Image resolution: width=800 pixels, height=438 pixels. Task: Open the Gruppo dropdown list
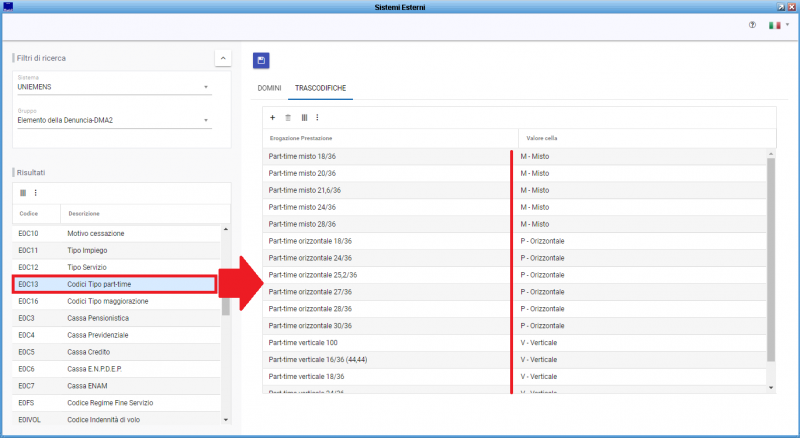[114, 120]
